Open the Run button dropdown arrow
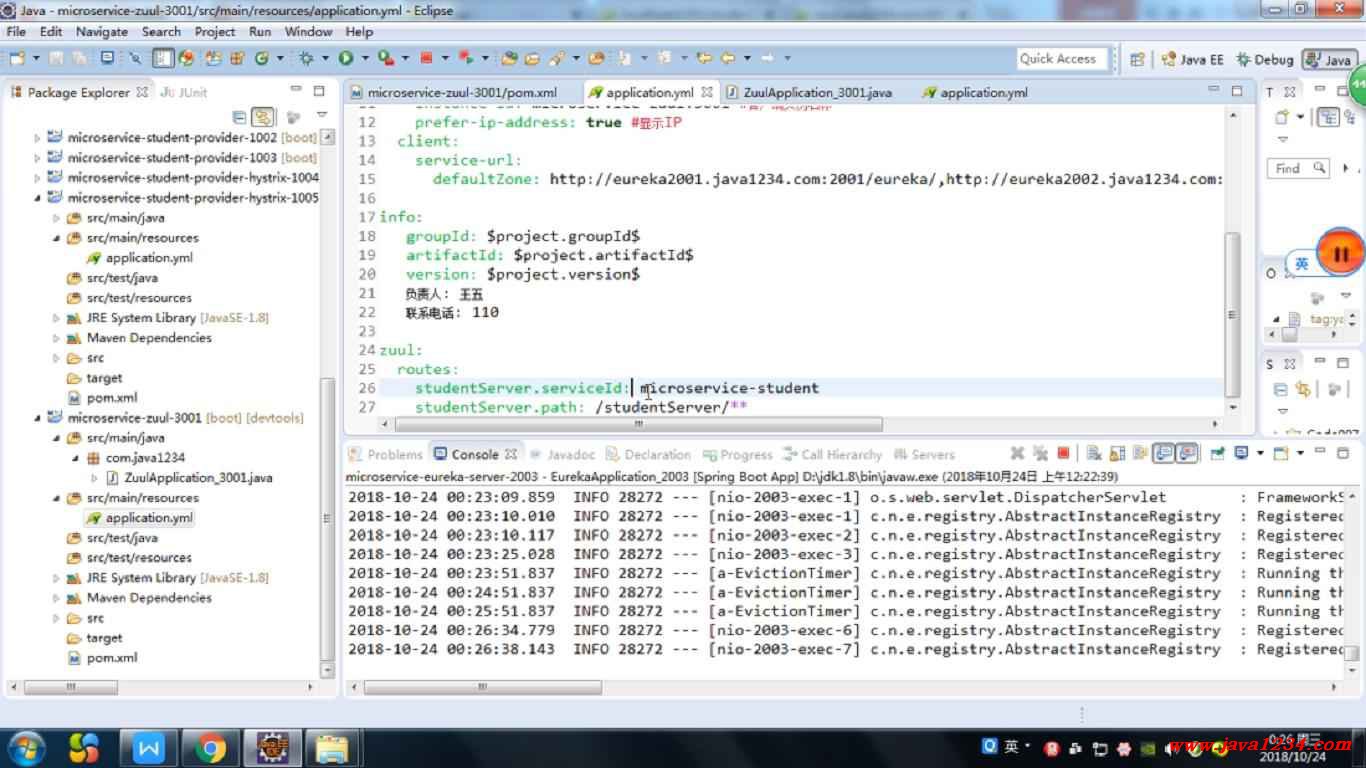The width and height of the screenshot is (1366, 768). point(365,58)
